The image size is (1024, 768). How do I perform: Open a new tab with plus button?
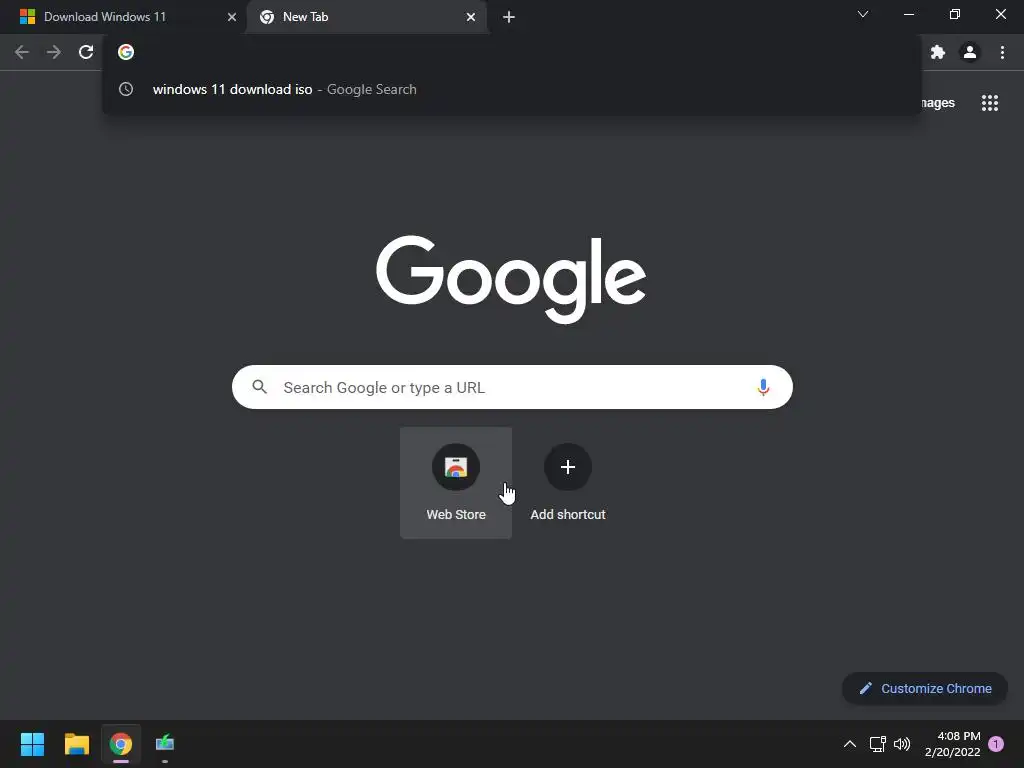point(509,17)
